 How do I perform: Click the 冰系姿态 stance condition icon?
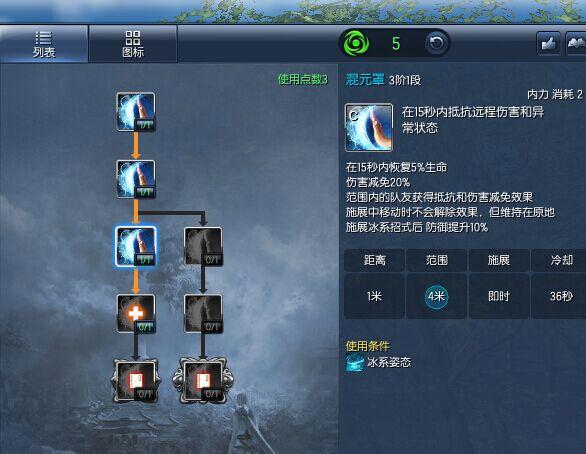pyautogui.click(x=354, y=363)
